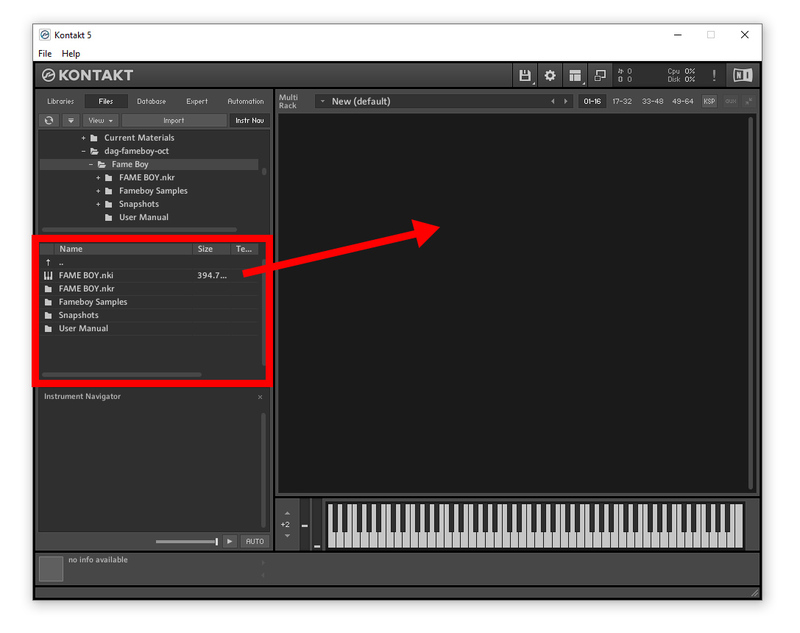Expand FAME BOY.nkr in the tree
The image size is (800, 633).
pyautogui.click(x=98, y=178)
